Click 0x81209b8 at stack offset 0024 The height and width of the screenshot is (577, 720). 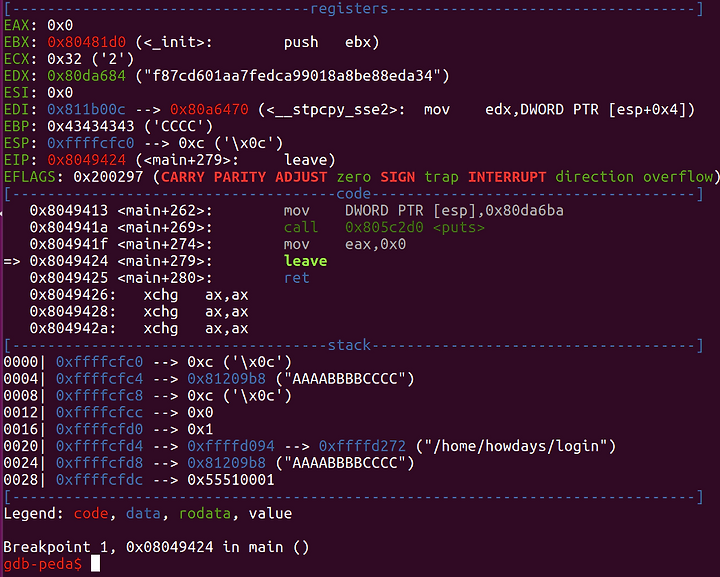[226, 463]
